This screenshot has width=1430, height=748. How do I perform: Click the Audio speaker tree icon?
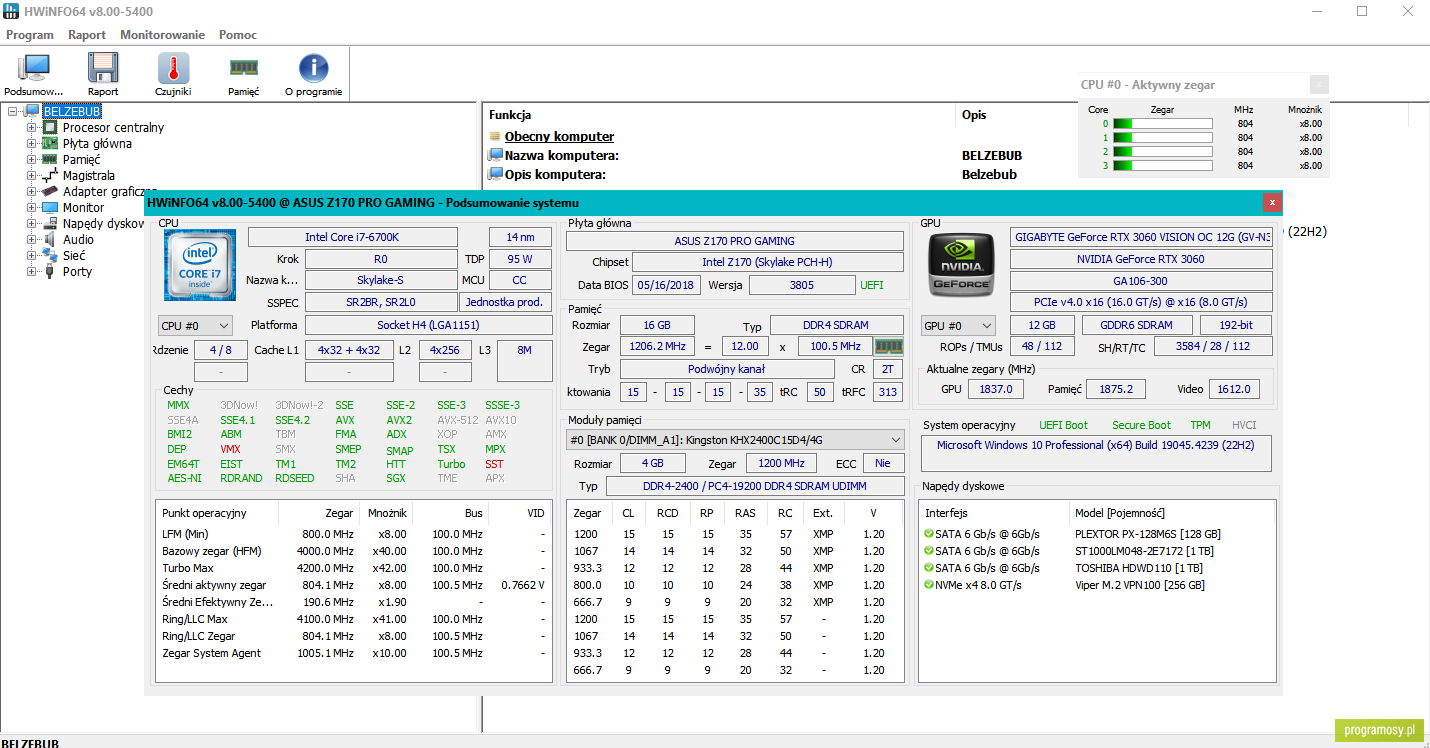50,240
